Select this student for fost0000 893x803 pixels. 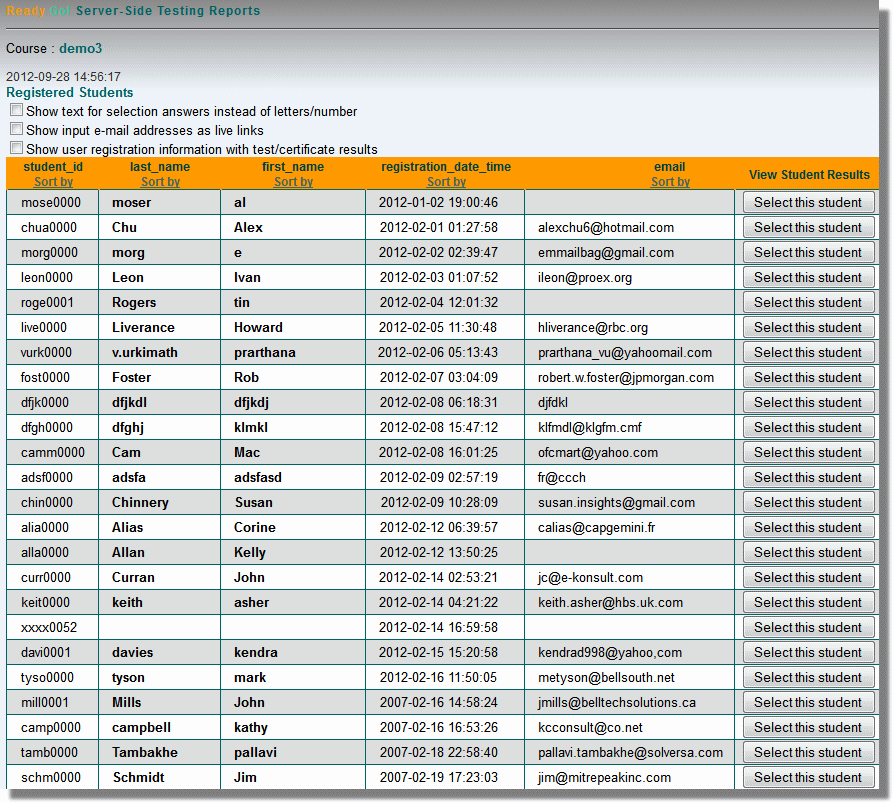click(808, 378)
